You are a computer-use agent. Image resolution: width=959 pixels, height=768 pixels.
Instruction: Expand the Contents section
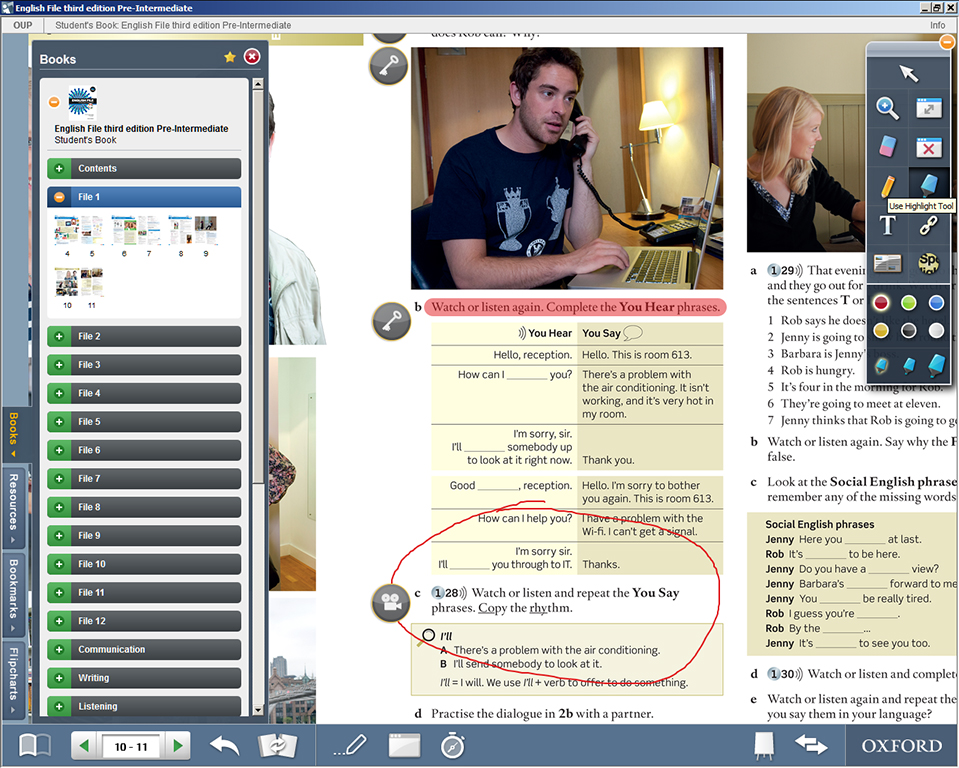[x=60, y=168]
